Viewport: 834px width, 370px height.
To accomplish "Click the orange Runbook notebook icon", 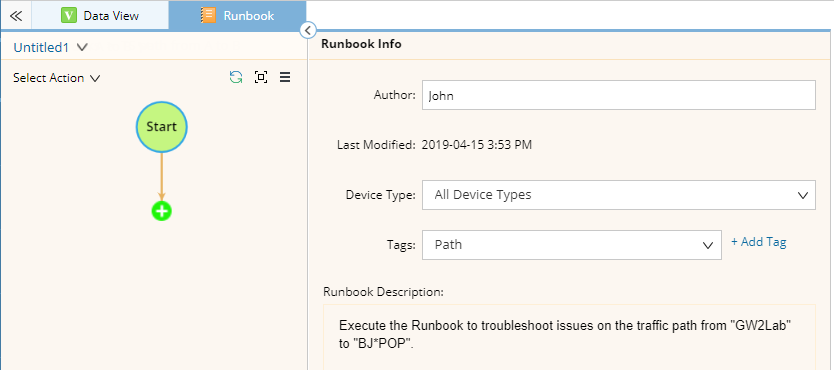I will 208,15.
